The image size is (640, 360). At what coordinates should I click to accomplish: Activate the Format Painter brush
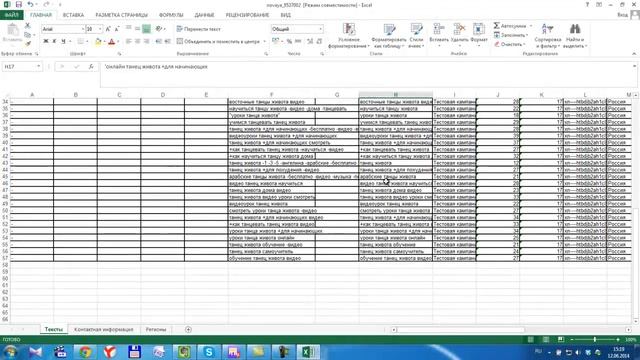[x=28, y=44]
